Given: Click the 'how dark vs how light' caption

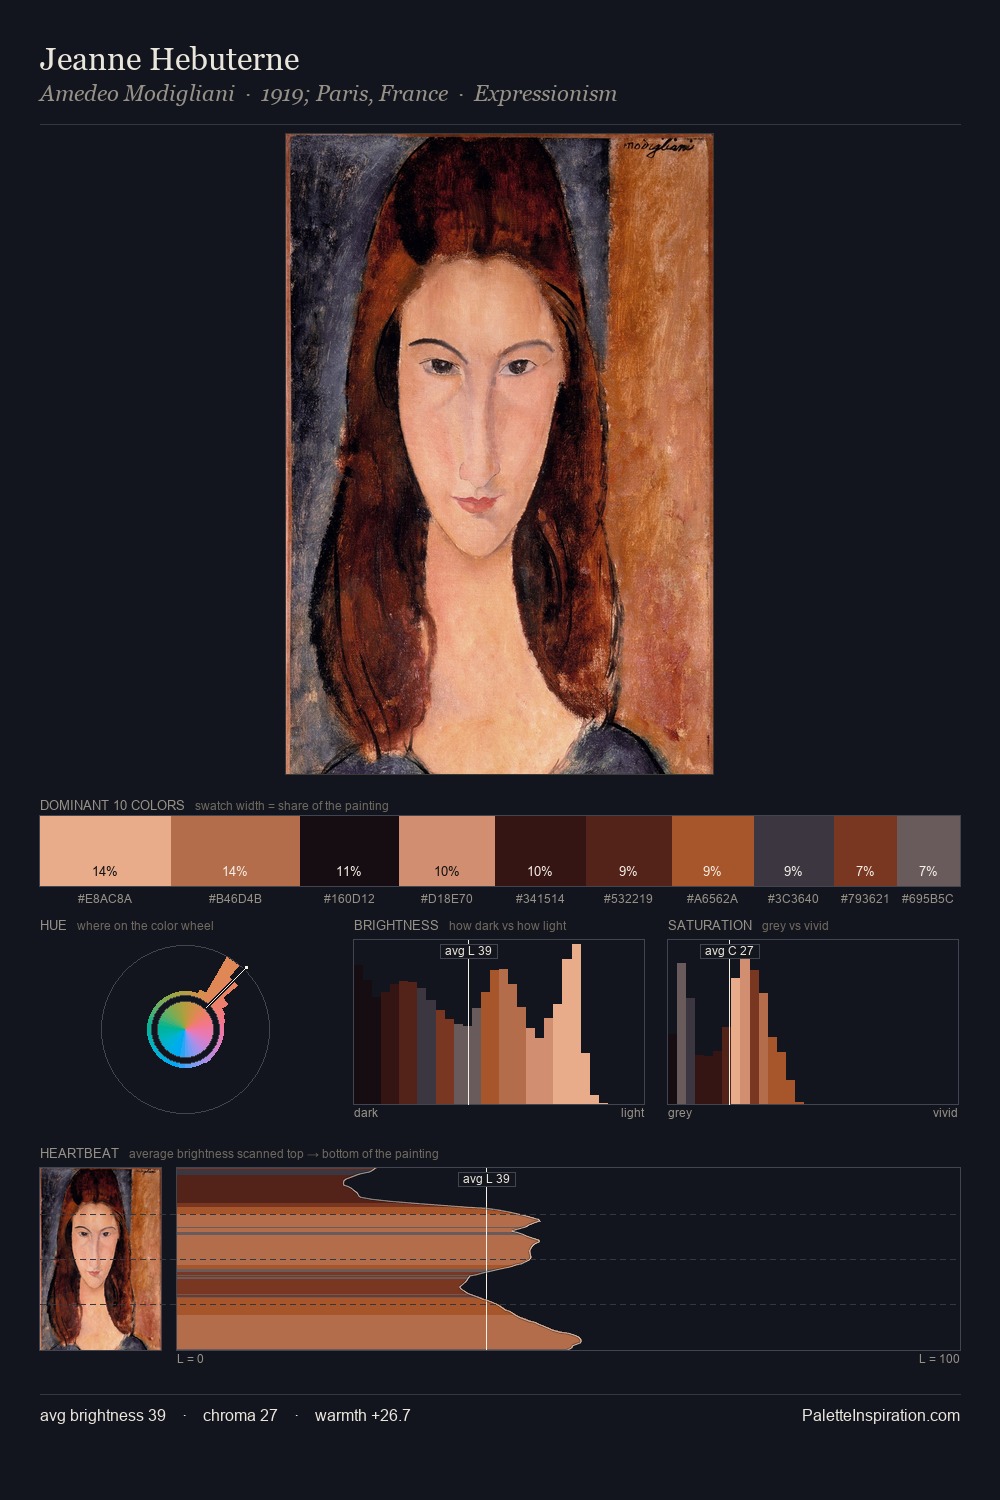Looking at the screenshot, I should [x=508, y=926].
